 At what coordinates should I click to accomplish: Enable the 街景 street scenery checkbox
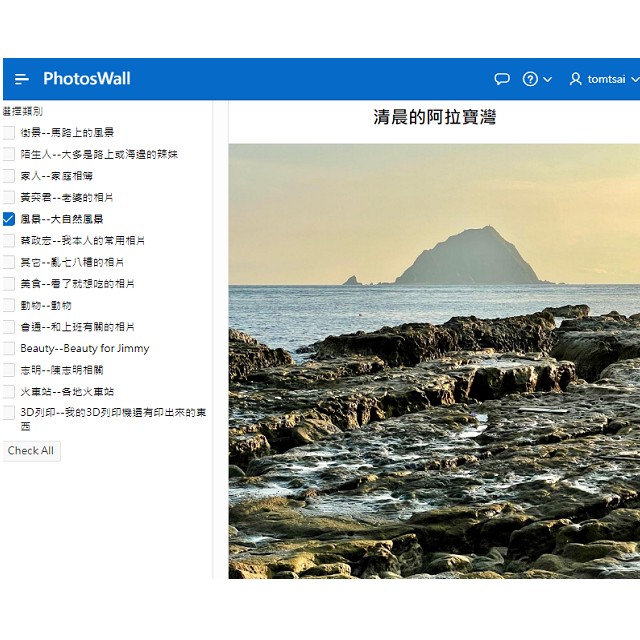pyautogui.click(x=9, y=133)
